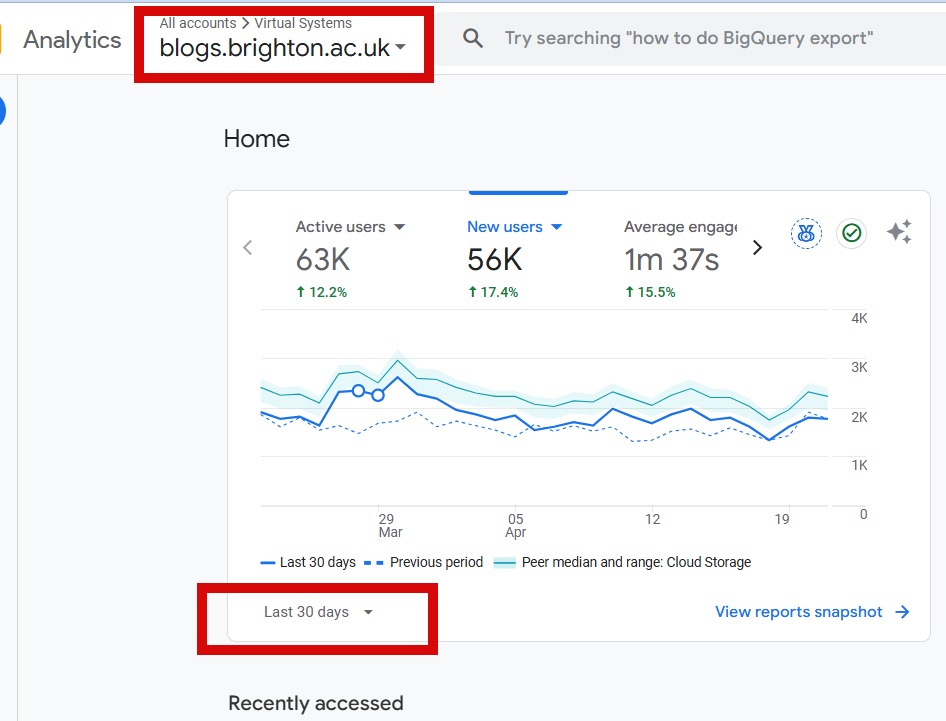This screenshot has height=721, width=946.
Task: Click into the Analytics search field
Action: pyautogui.click(x=690, y=38)
